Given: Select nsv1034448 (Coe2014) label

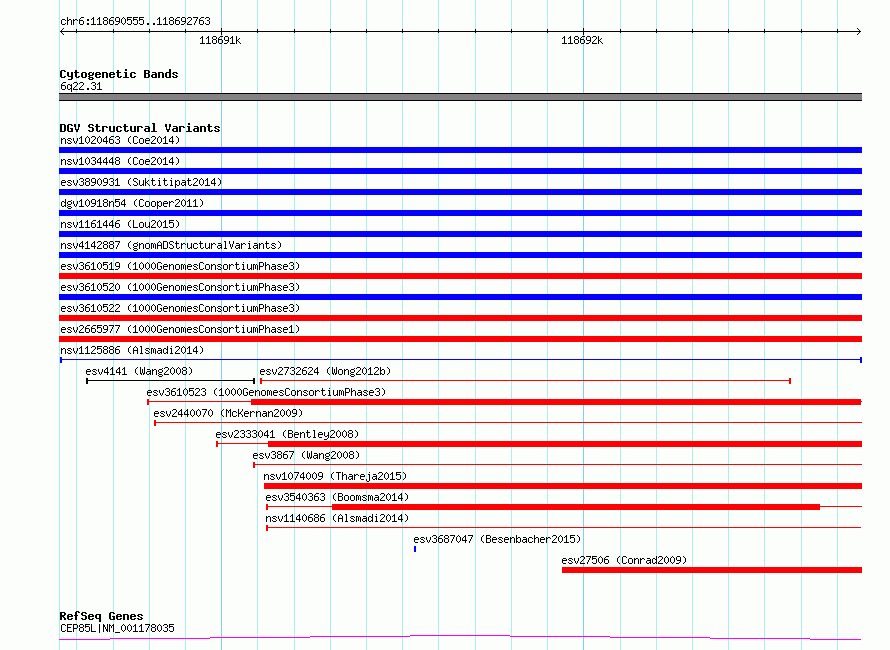Looking at the screenshot, I should (120, 161).
